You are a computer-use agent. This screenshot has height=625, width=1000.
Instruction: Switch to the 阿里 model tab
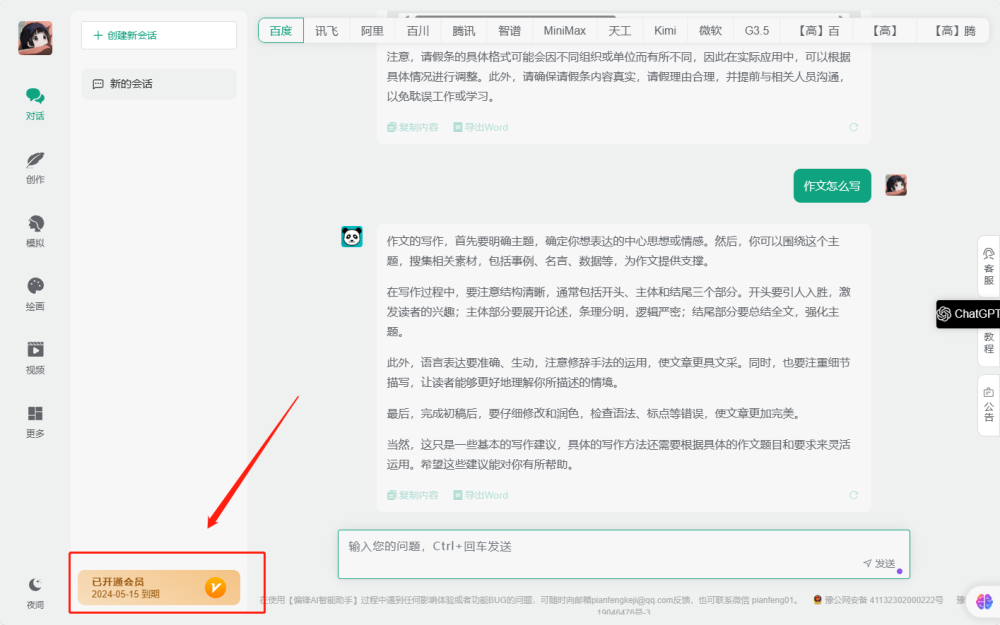(x=372, y=31)
